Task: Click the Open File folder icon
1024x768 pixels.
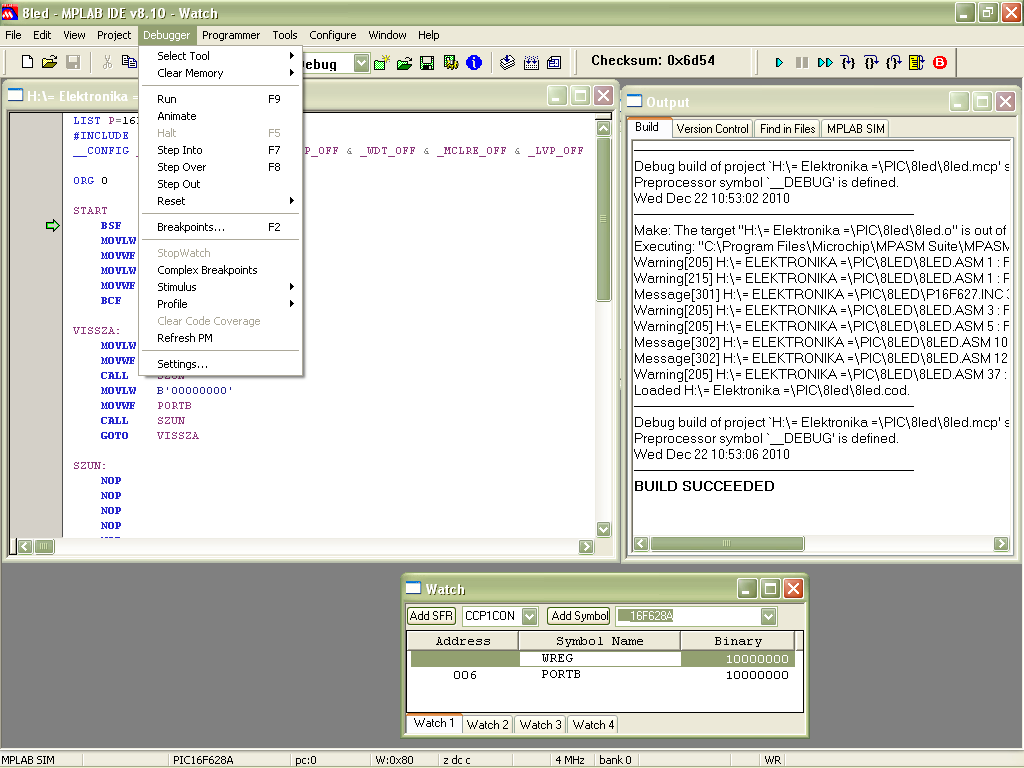Action: click(x=49, y=63)
